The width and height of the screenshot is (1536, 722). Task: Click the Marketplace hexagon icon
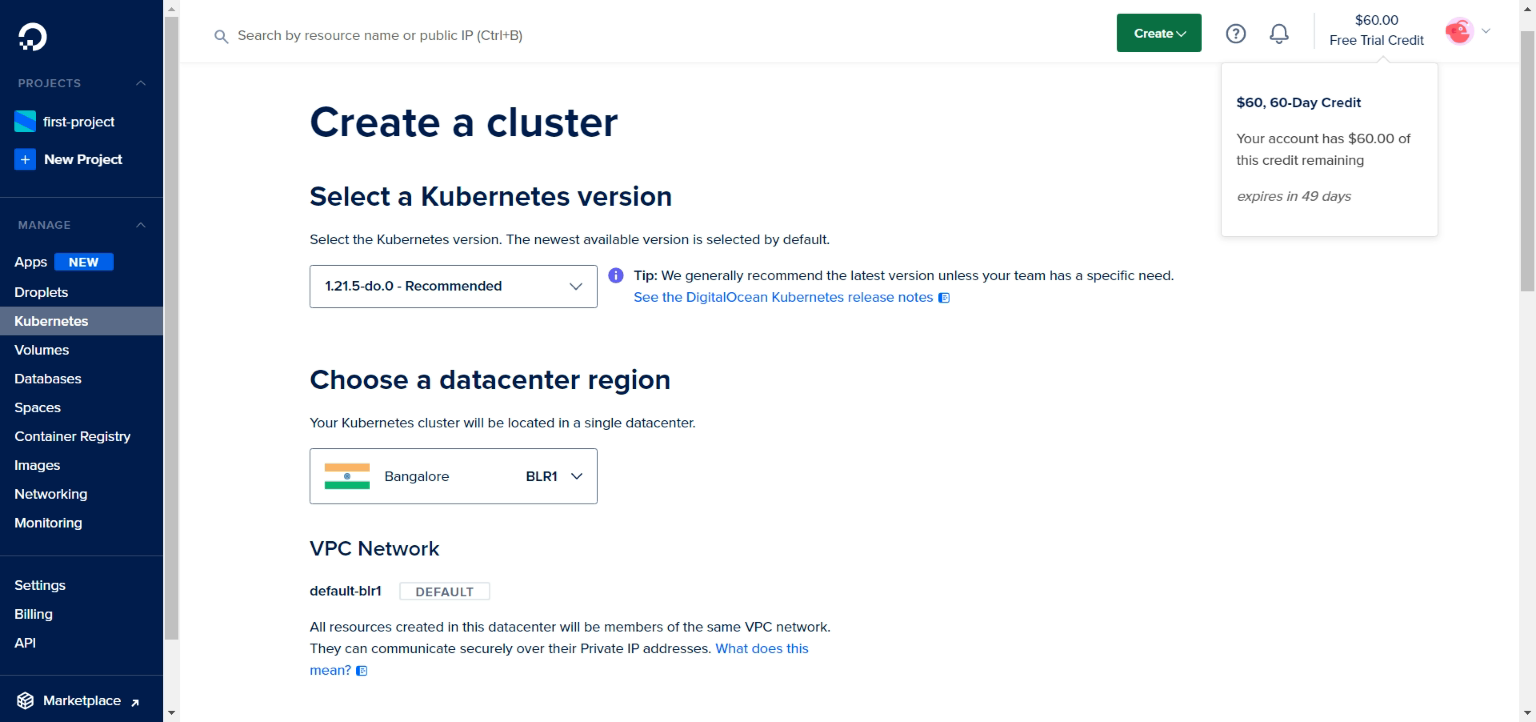25,701
